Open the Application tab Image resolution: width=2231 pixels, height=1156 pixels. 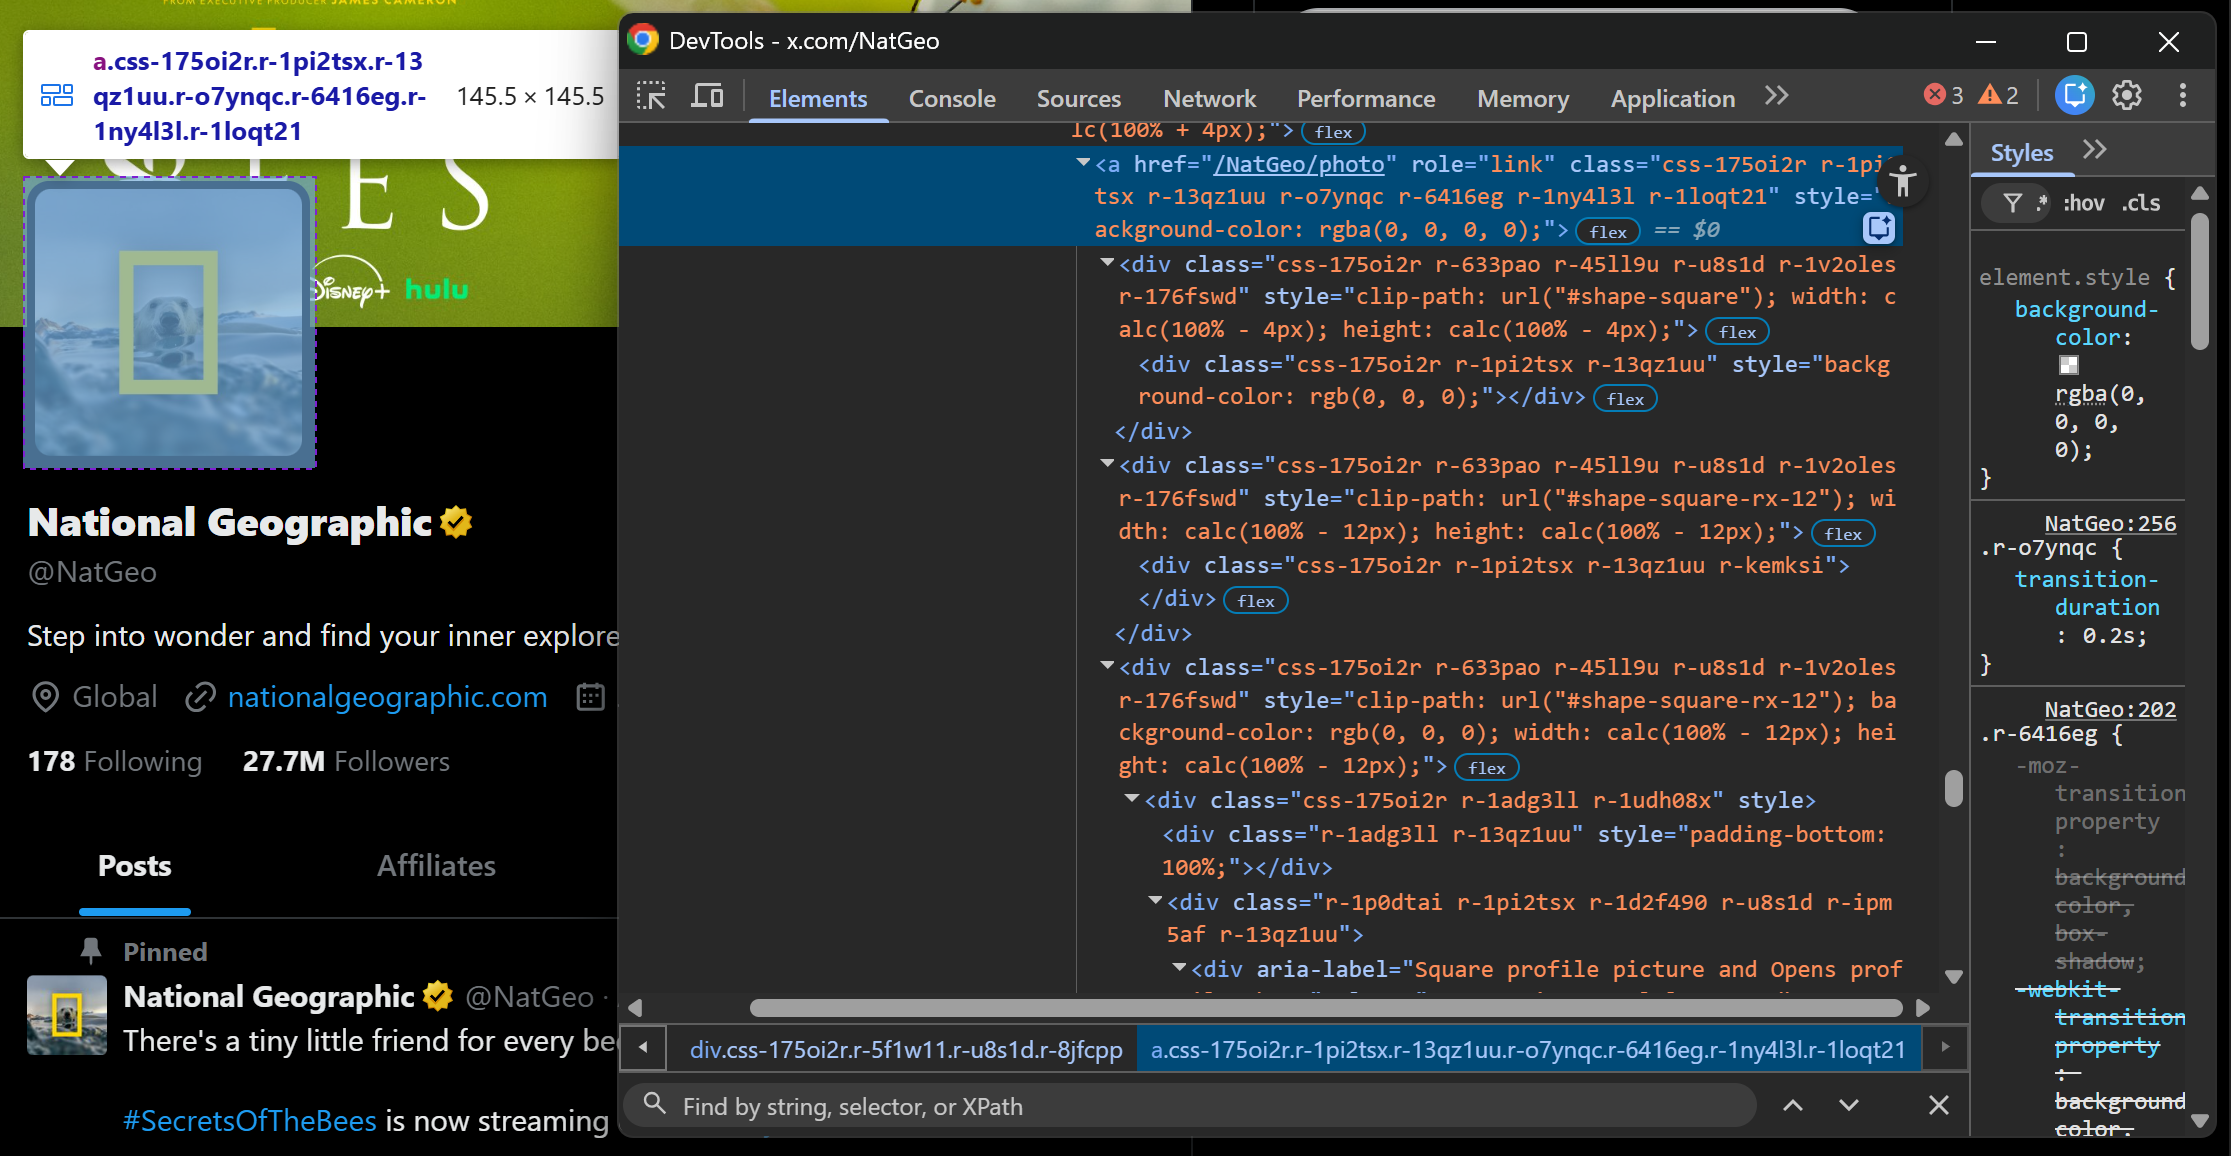(x=1673, y=98)
